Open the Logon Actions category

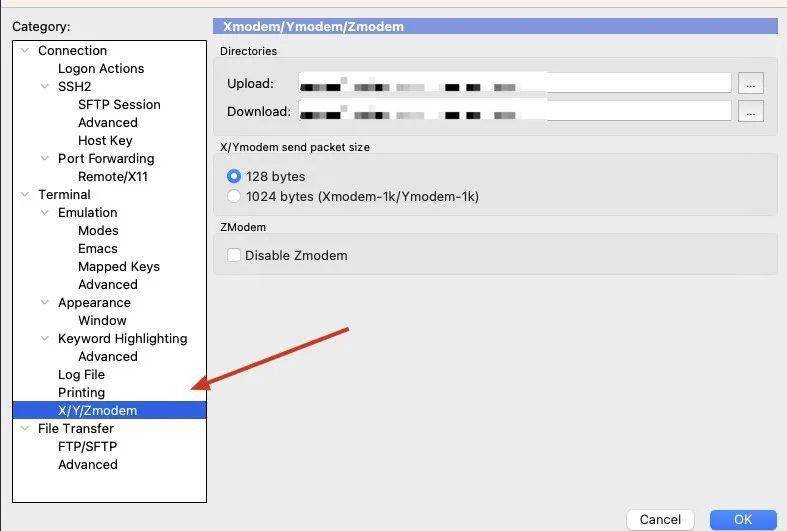tap(101, 69)
